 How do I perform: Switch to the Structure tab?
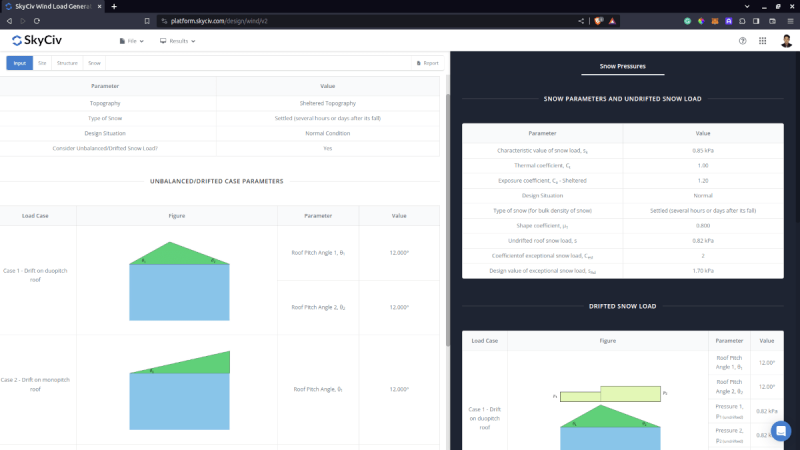(x=67, y=63)
